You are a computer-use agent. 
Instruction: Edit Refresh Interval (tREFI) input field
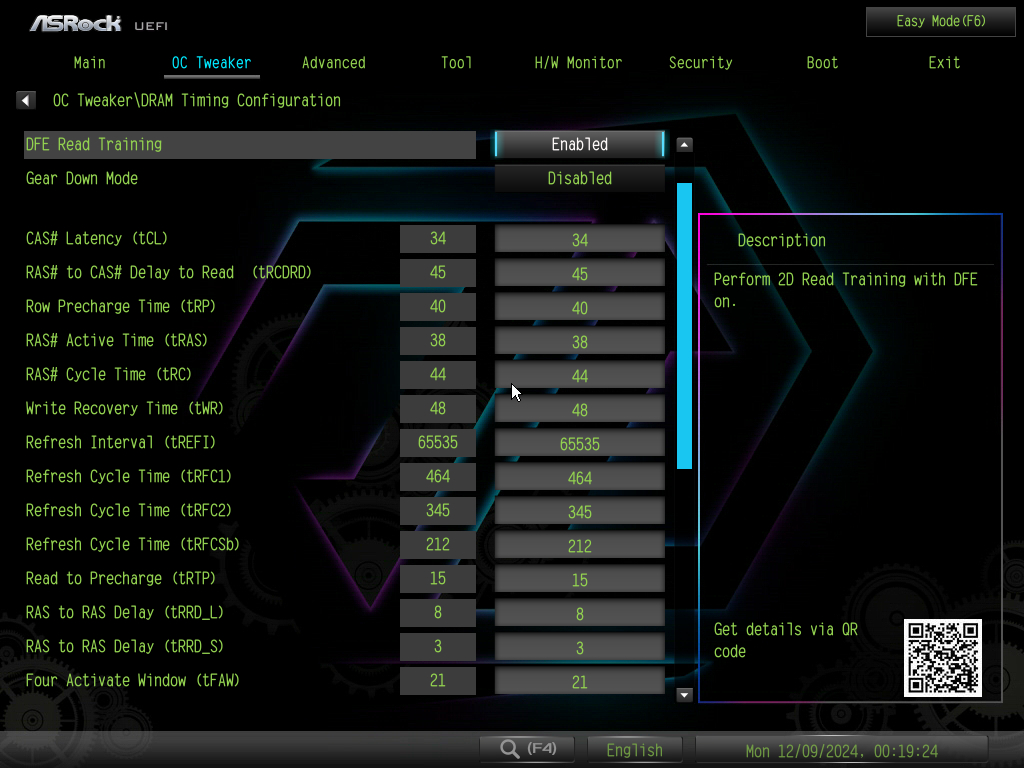click(579, 443)
